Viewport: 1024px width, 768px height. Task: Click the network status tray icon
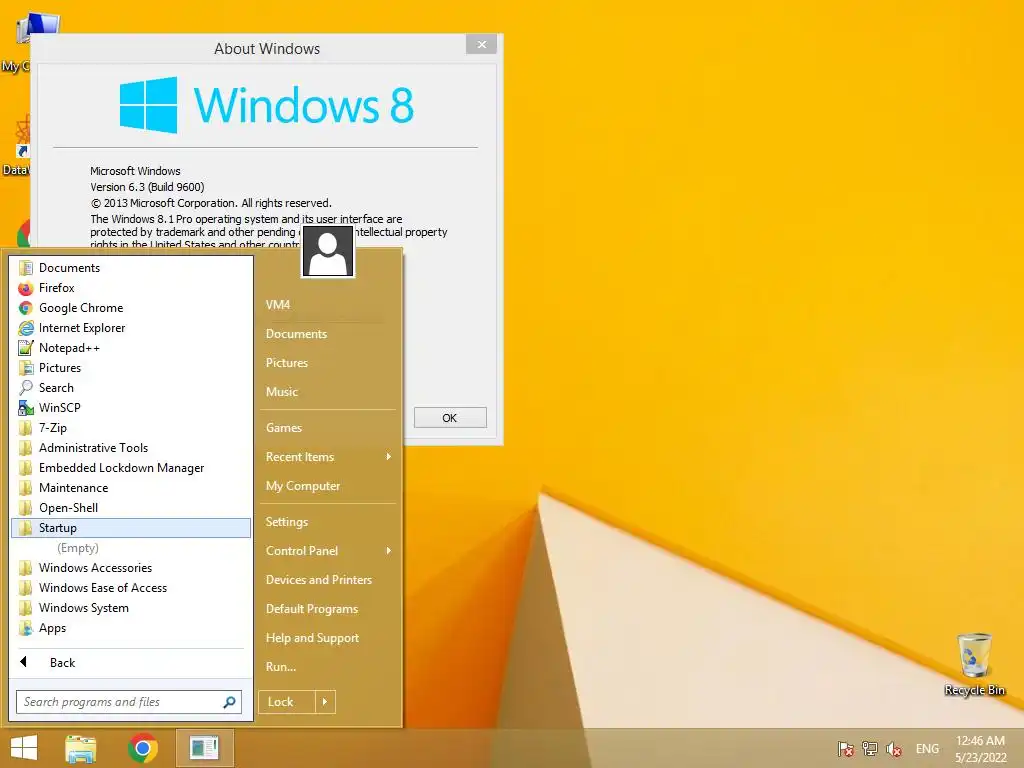coord(870,748)
